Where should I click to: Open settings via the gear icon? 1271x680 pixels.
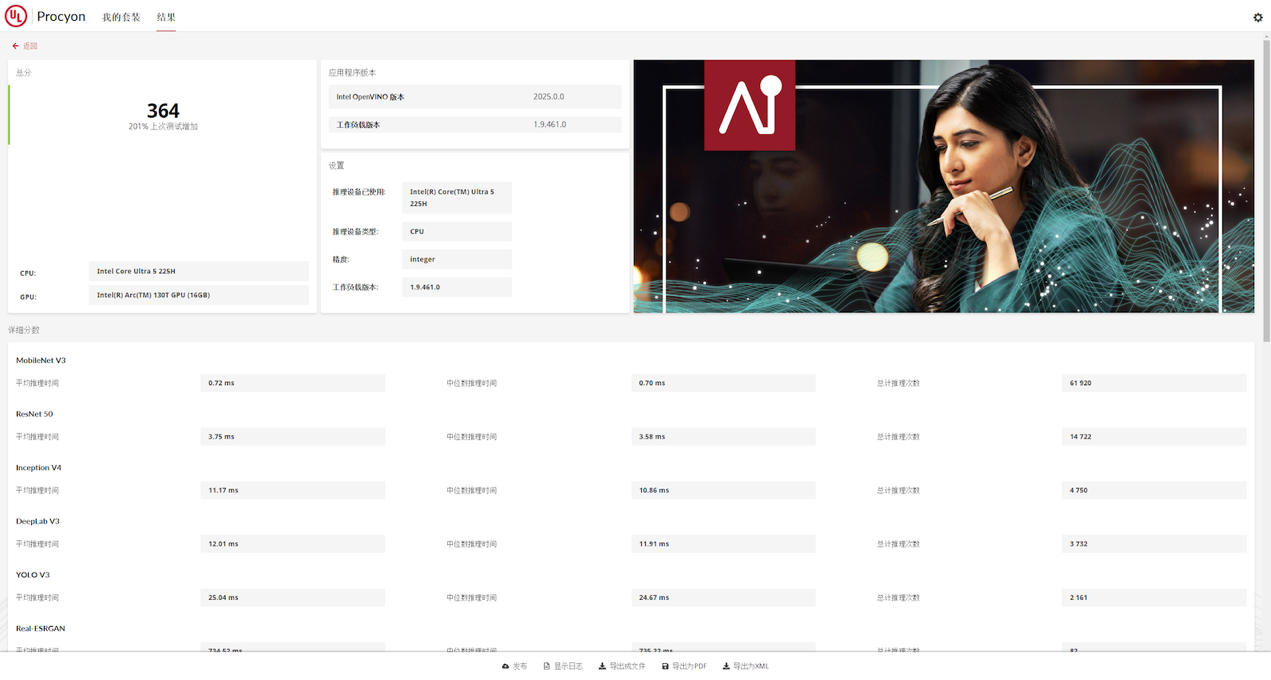coord(1257,17)
